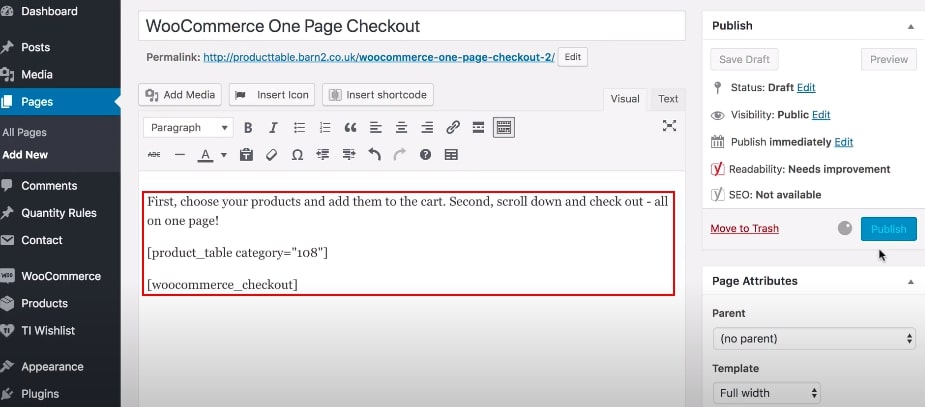
Task: Toggle strikethrough formatting
Action: point(154,155)
